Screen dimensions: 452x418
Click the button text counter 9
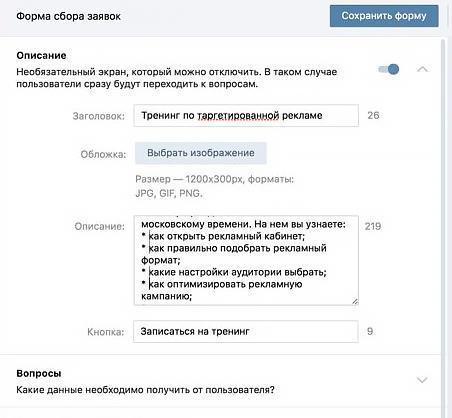point(370,331)
